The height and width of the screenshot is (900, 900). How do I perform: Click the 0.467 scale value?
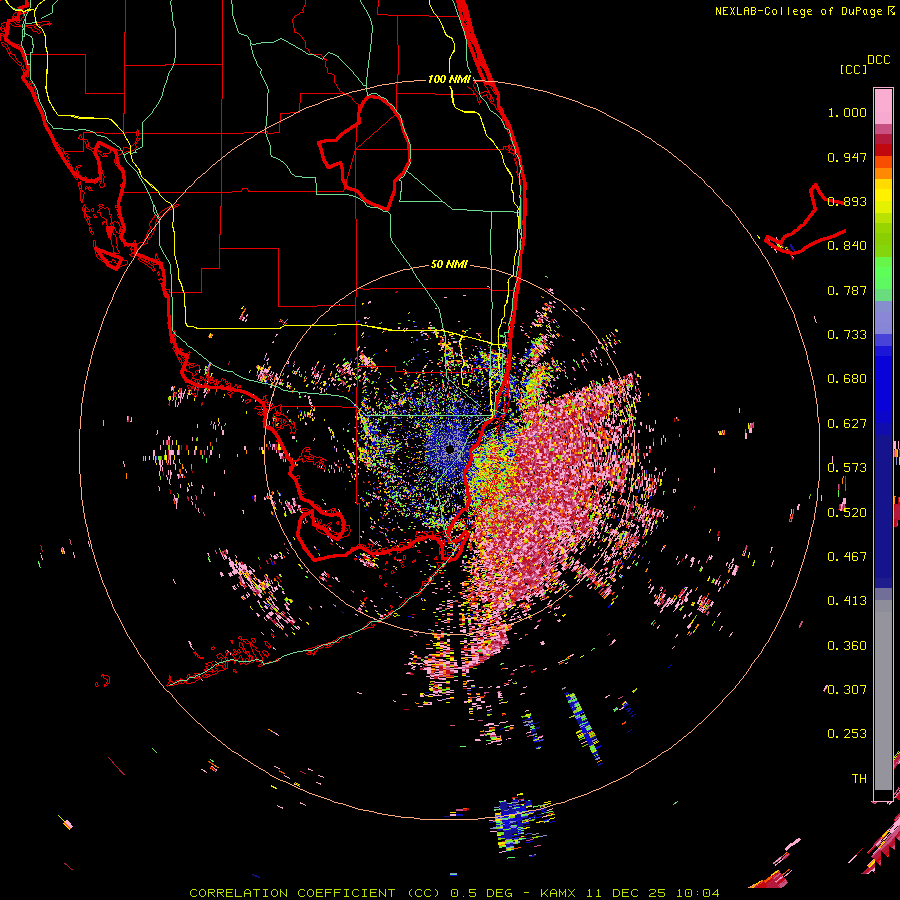click(x=847, y=557)
